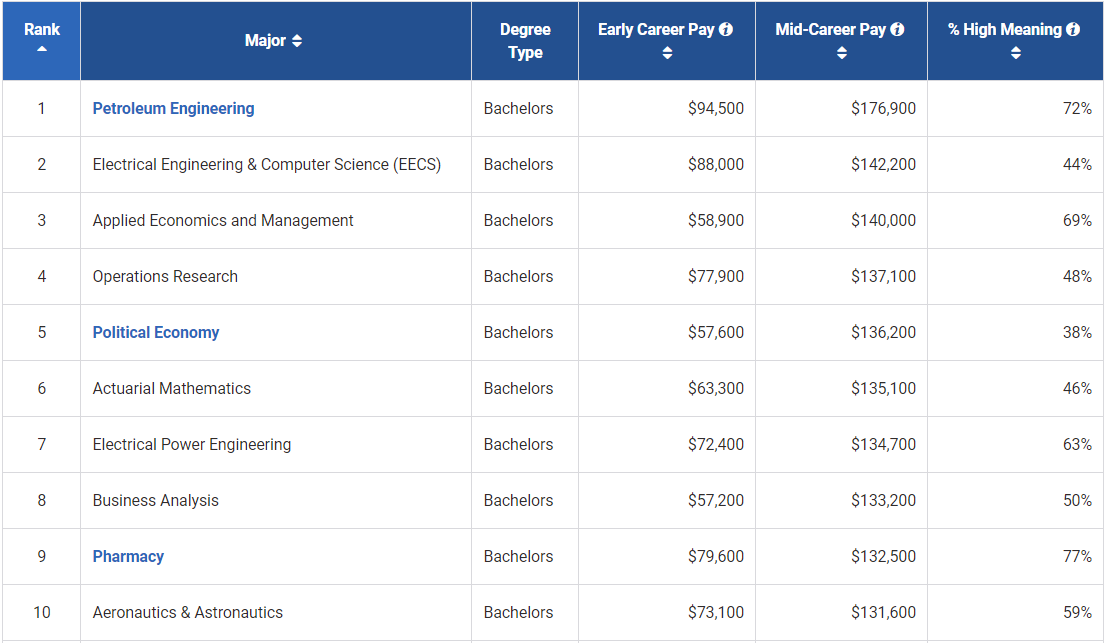This screenshot has width=1106, height=643.
Task: Select the Operations Research major cell
Action: [165, 277]
